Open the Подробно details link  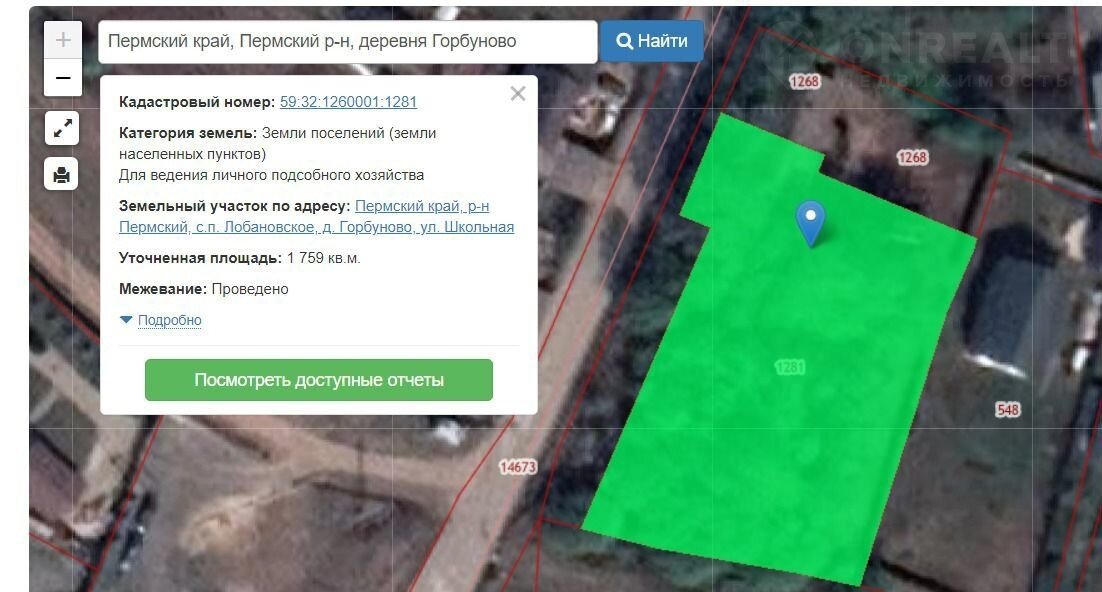(169, 320)
